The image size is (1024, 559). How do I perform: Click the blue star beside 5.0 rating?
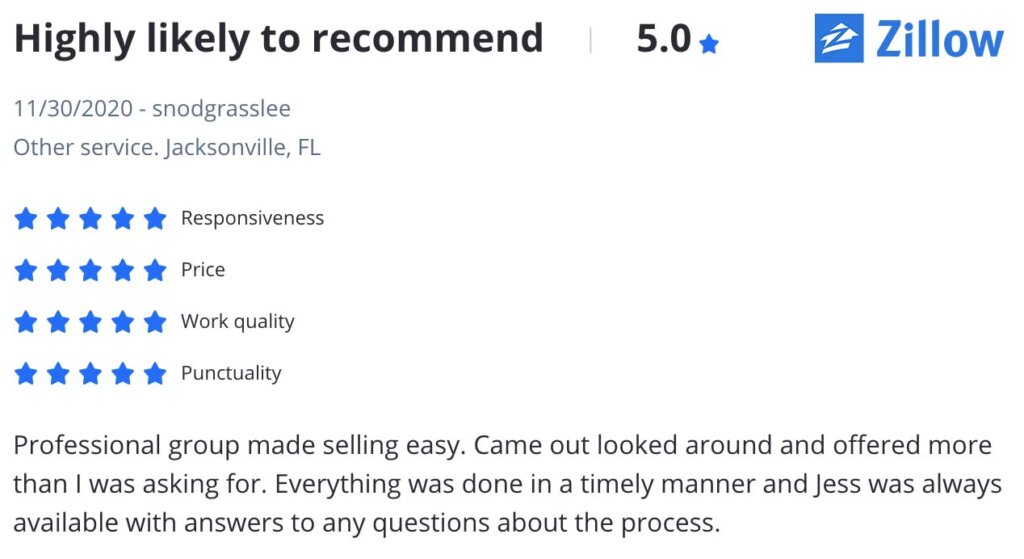pyautogui.click(x=709, y=44)
